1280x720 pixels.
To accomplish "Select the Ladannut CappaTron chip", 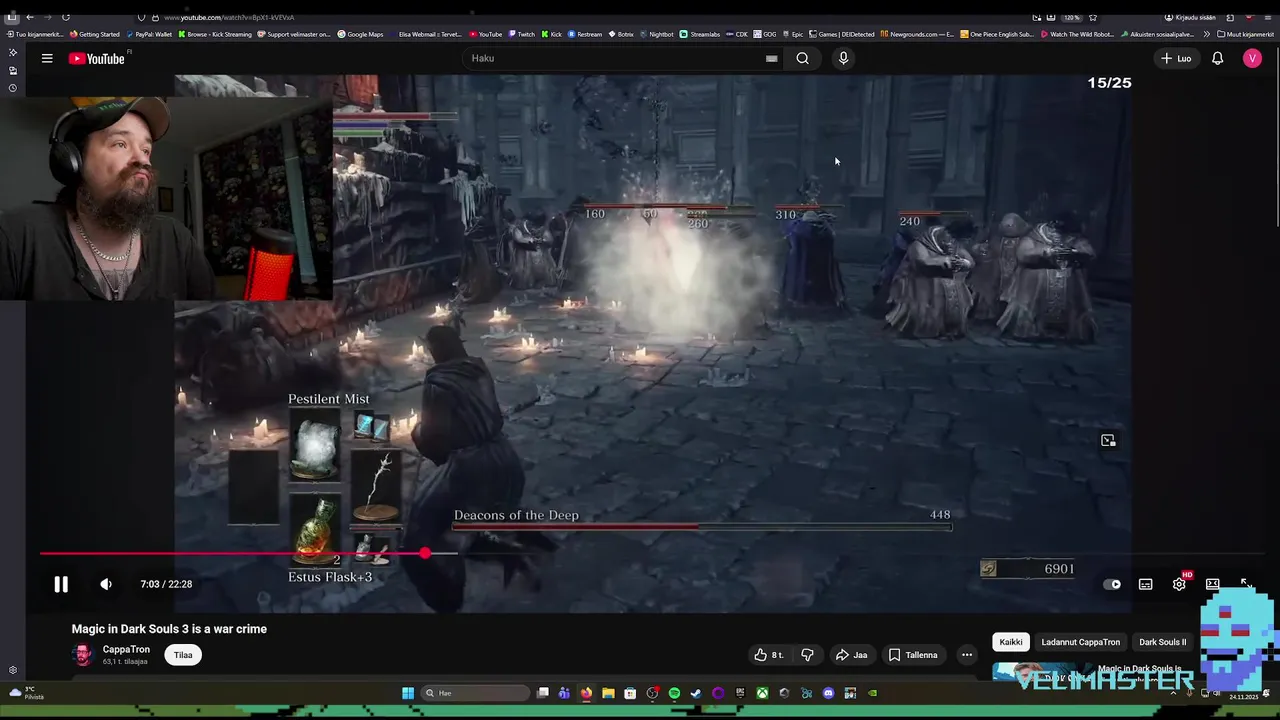I will point(1080,642).
